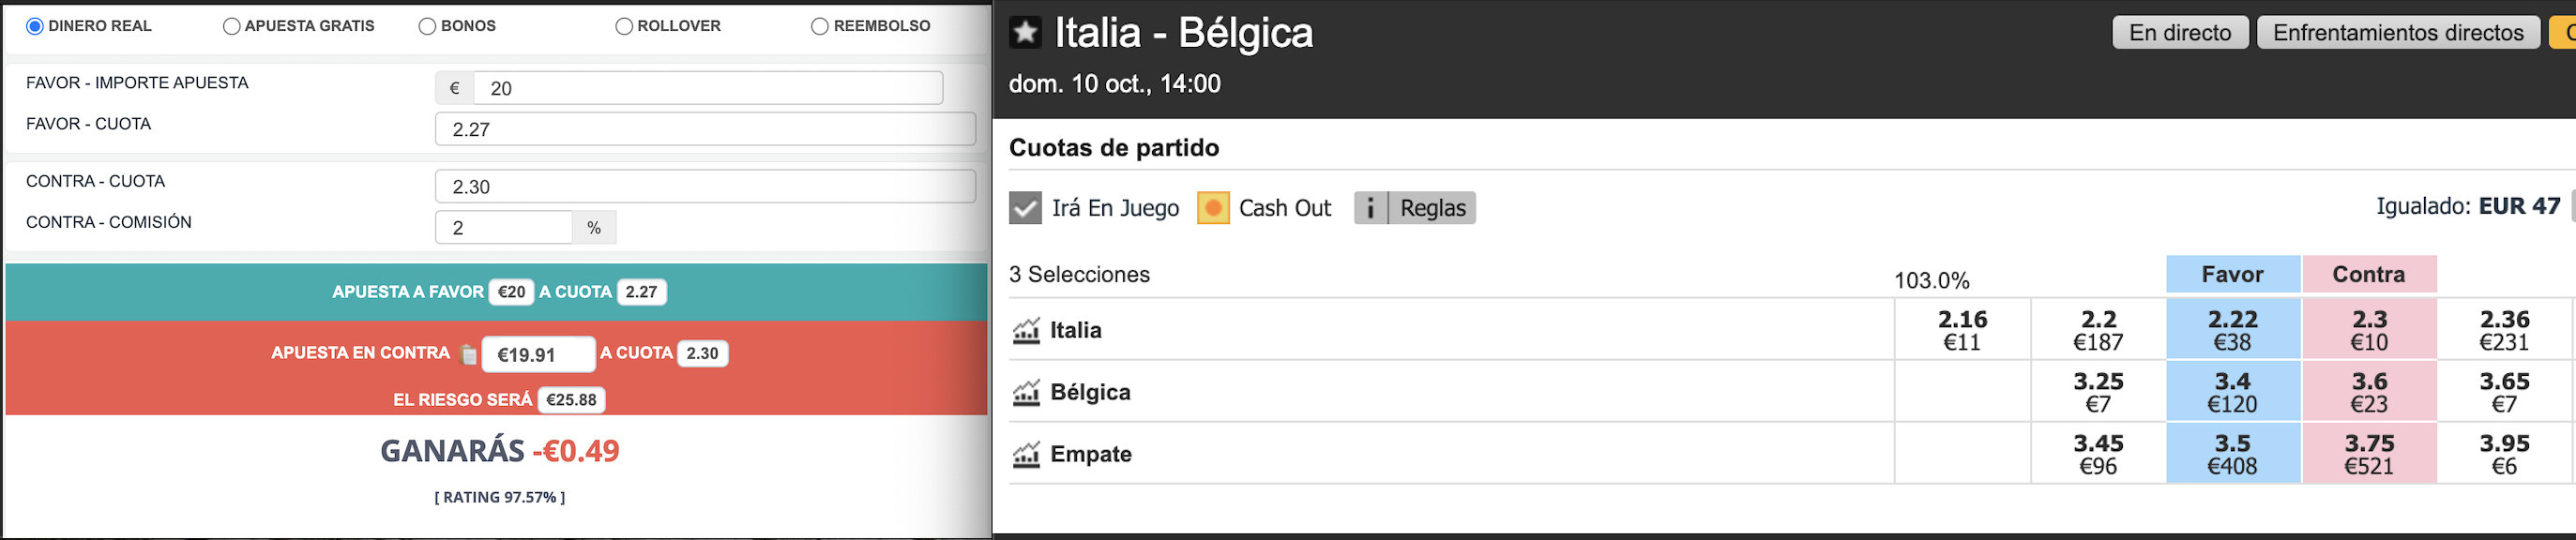Click the Contra - Comisión input field

504,227
